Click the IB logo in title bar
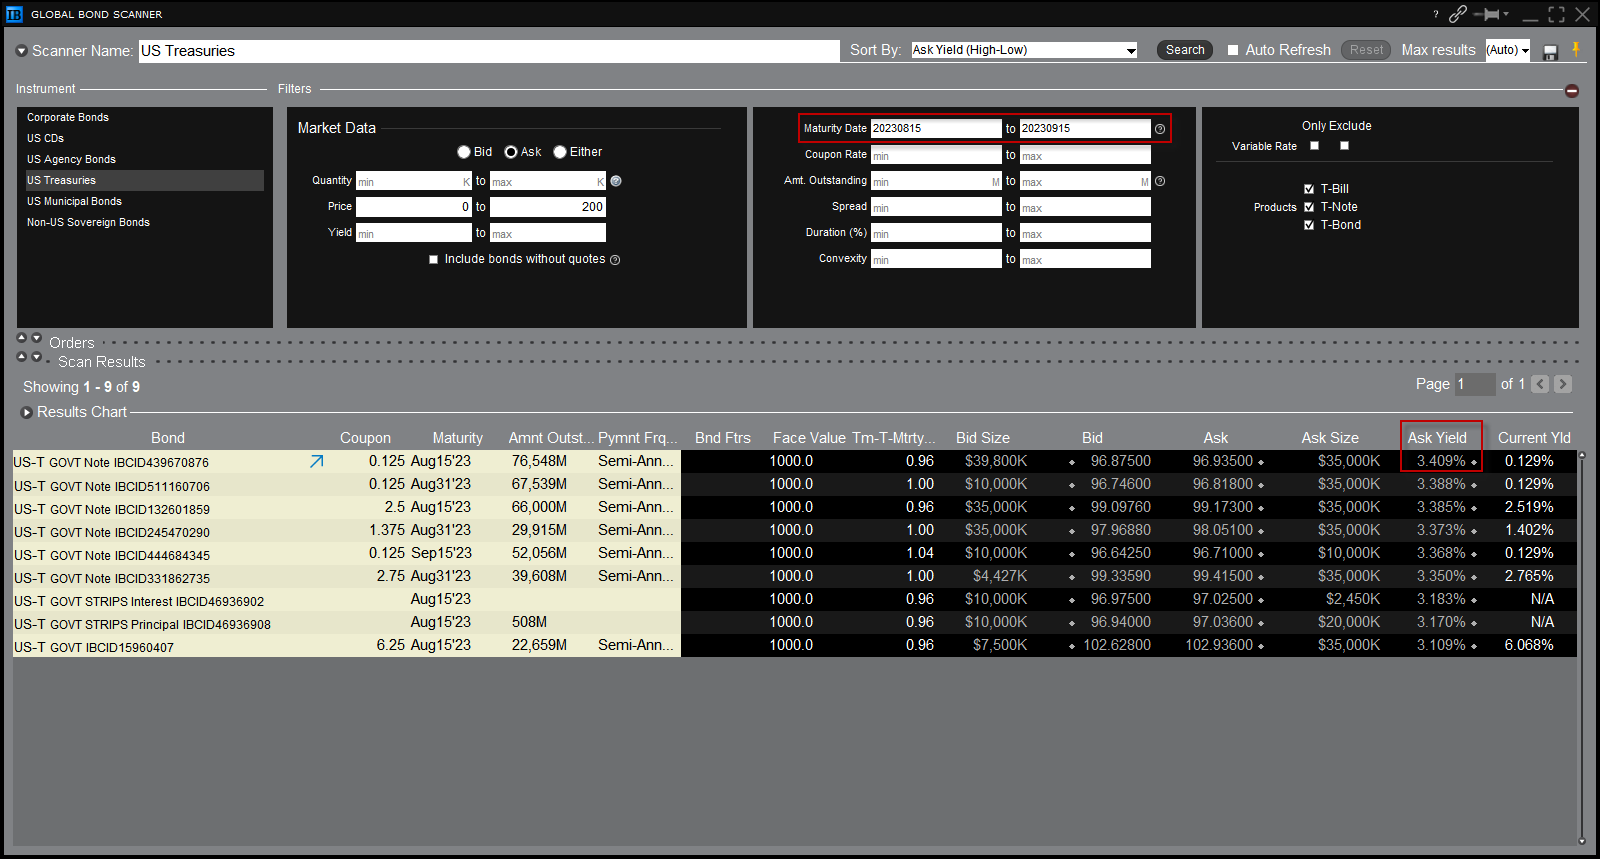Viewport: 1600px width, 859px height. pos(14,14)
